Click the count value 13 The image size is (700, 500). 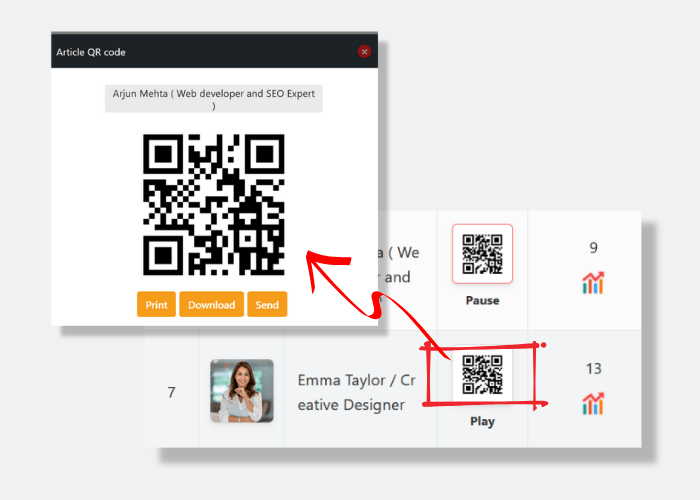(x=593, y=369)
